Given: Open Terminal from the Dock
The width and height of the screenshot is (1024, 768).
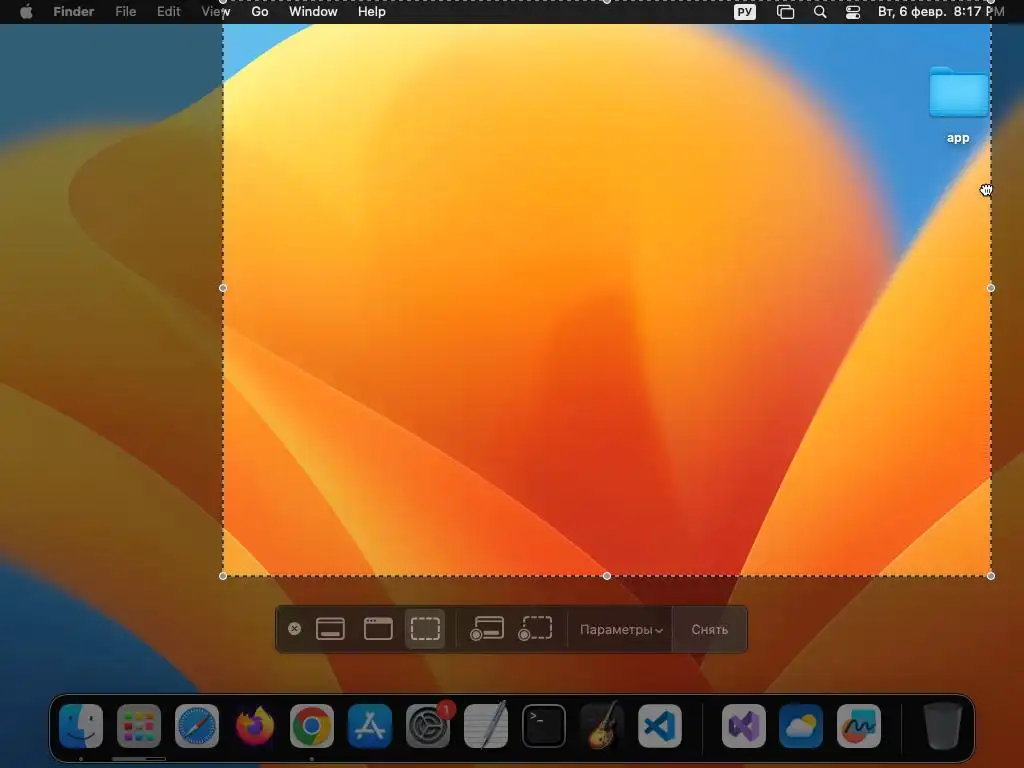Looking at the screenshot, I should tap(543, 726).
